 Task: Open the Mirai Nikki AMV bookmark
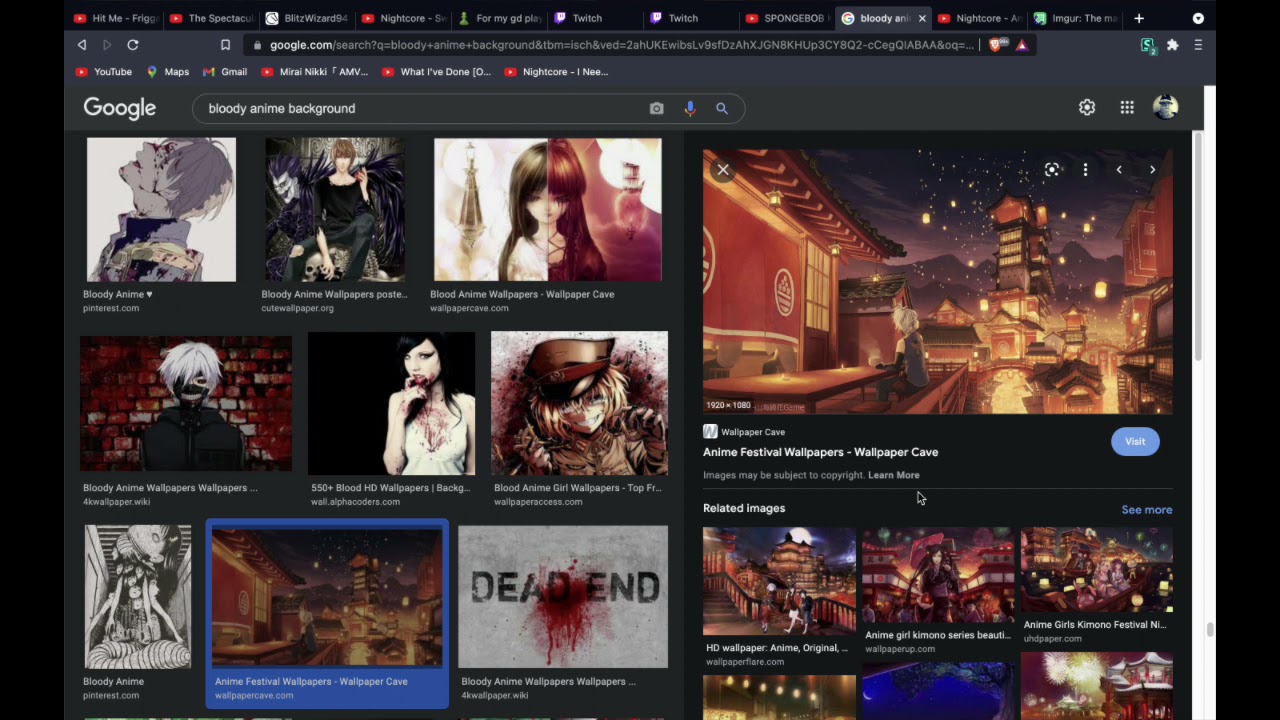(314, 72)
